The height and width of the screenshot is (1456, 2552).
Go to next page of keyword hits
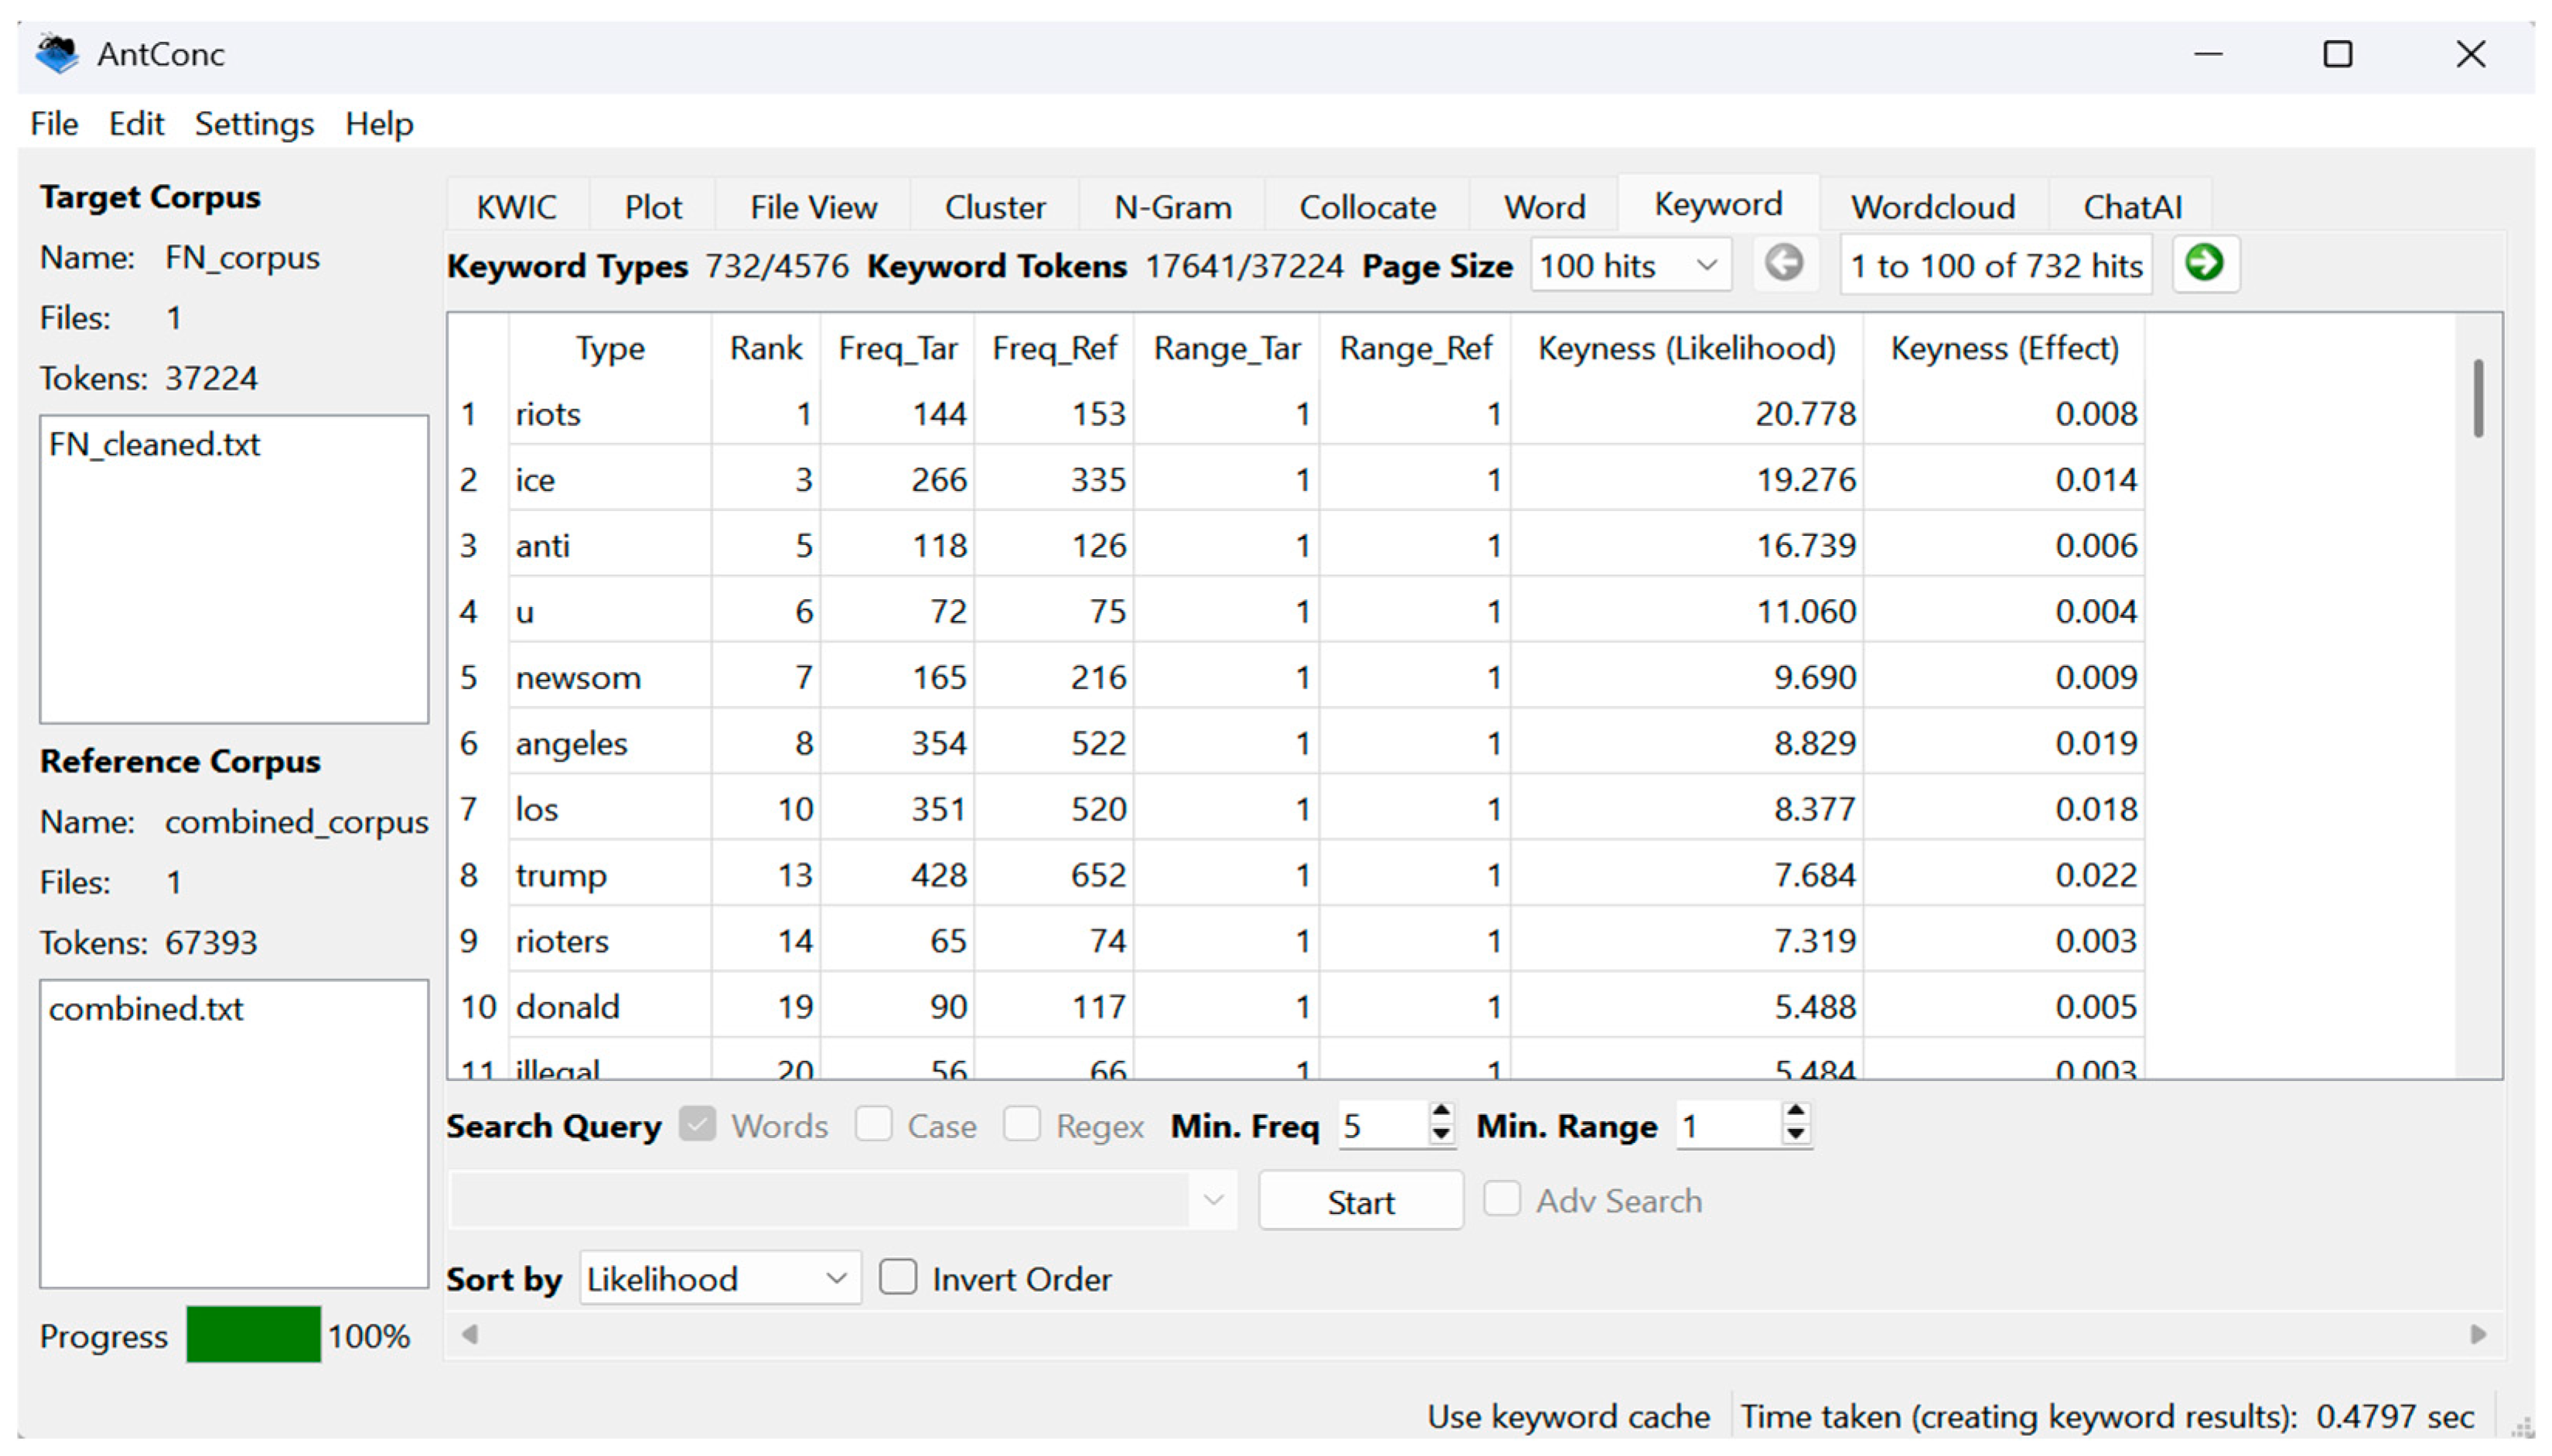[x=2204, y=264]
